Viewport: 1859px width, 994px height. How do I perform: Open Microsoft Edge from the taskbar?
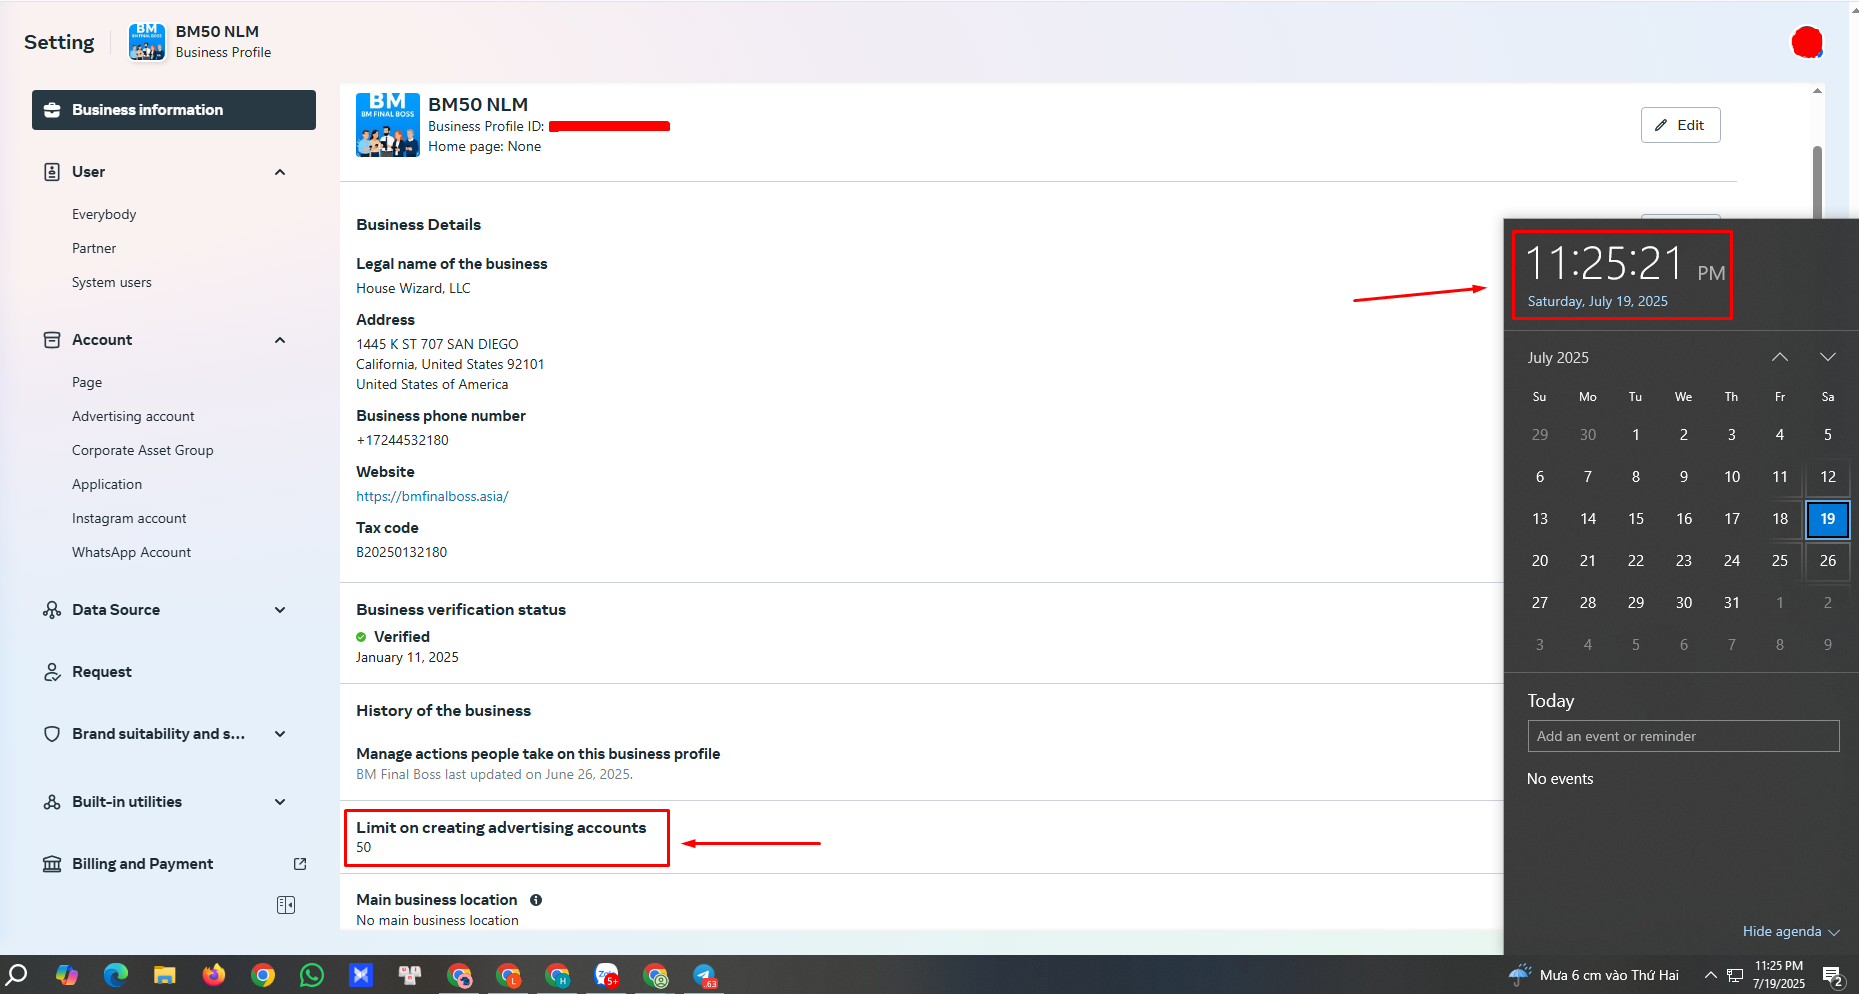tap(116, 975)
